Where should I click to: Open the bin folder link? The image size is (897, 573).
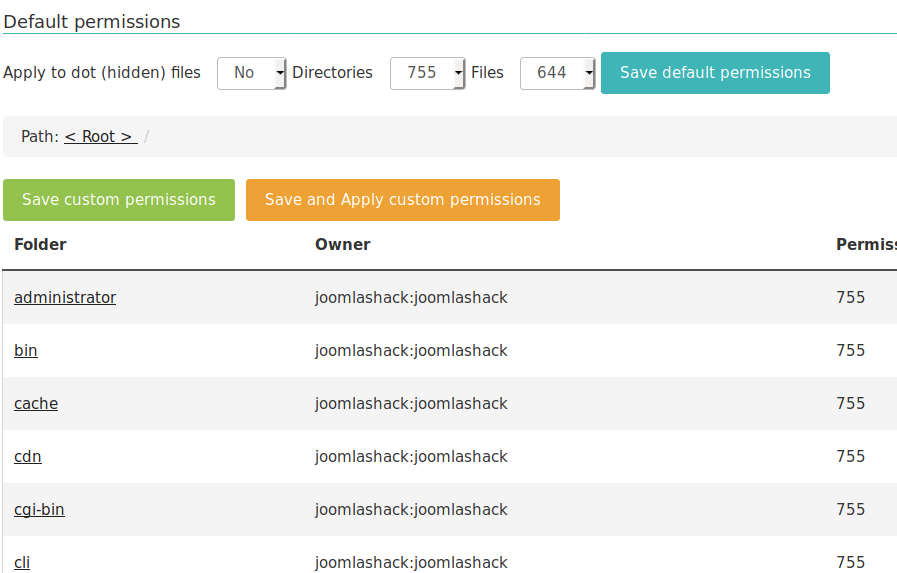pyautogui.click(x=26, y=351)
